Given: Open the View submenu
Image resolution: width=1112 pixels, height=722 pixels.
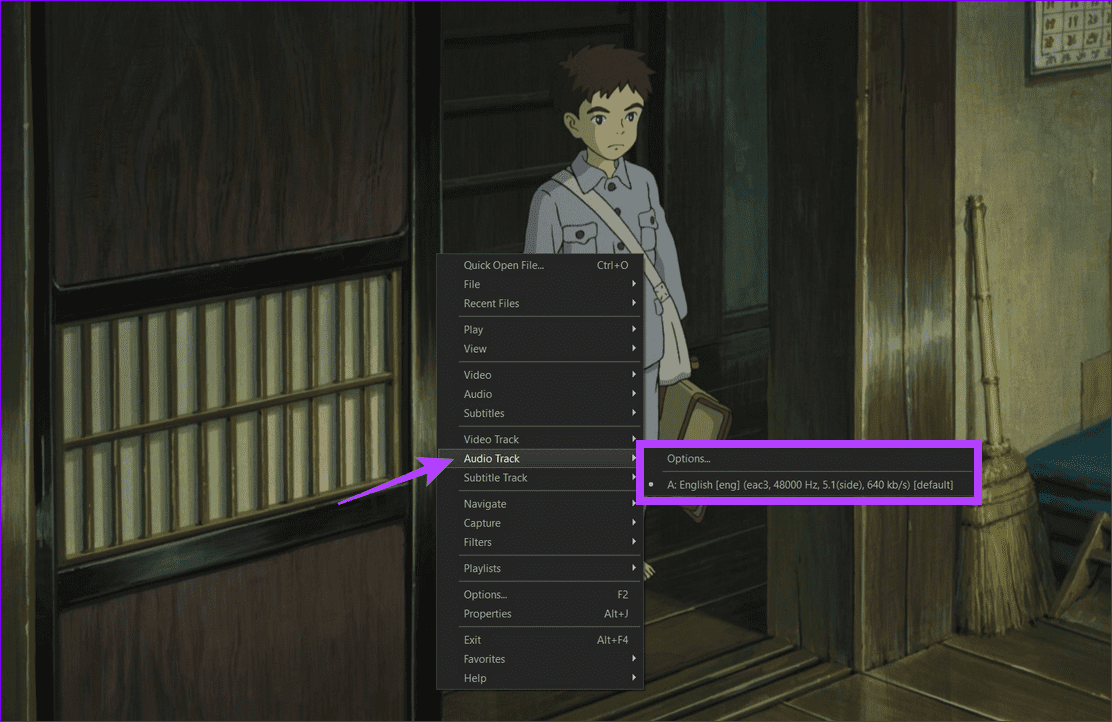Looking at the screenshot, I should (x=540, y=349).
